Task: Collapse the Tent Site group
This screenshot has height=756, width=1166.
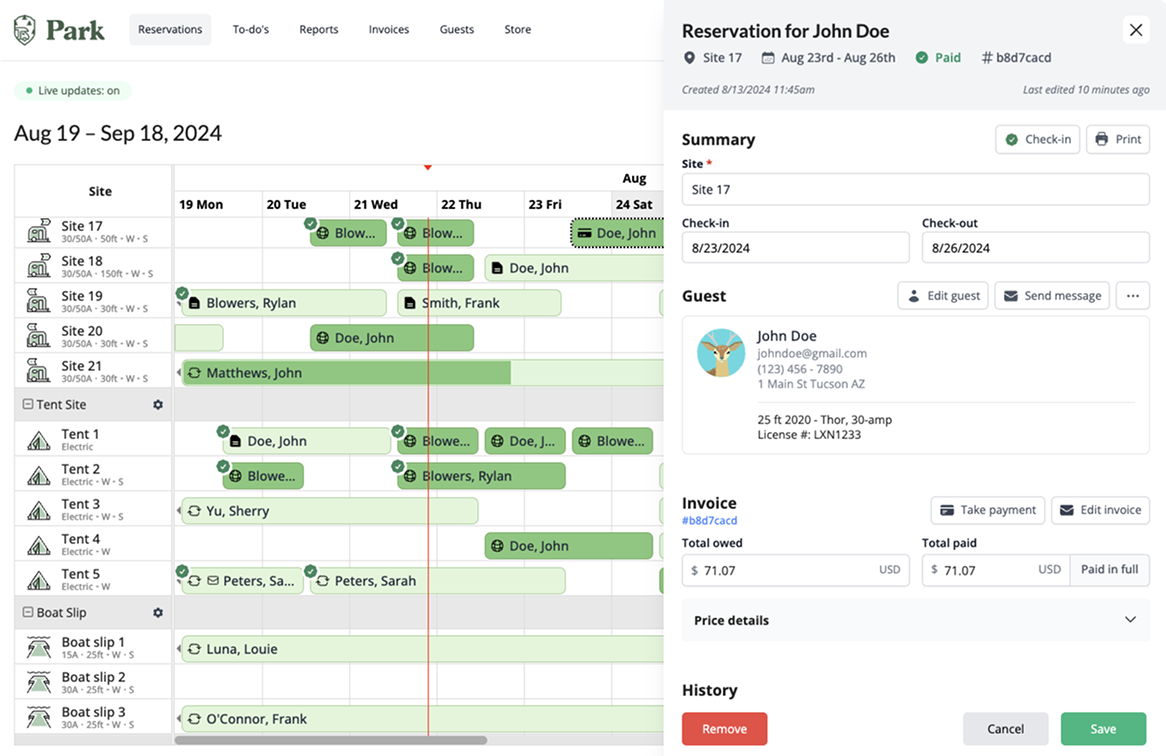Action: [28, 405]
